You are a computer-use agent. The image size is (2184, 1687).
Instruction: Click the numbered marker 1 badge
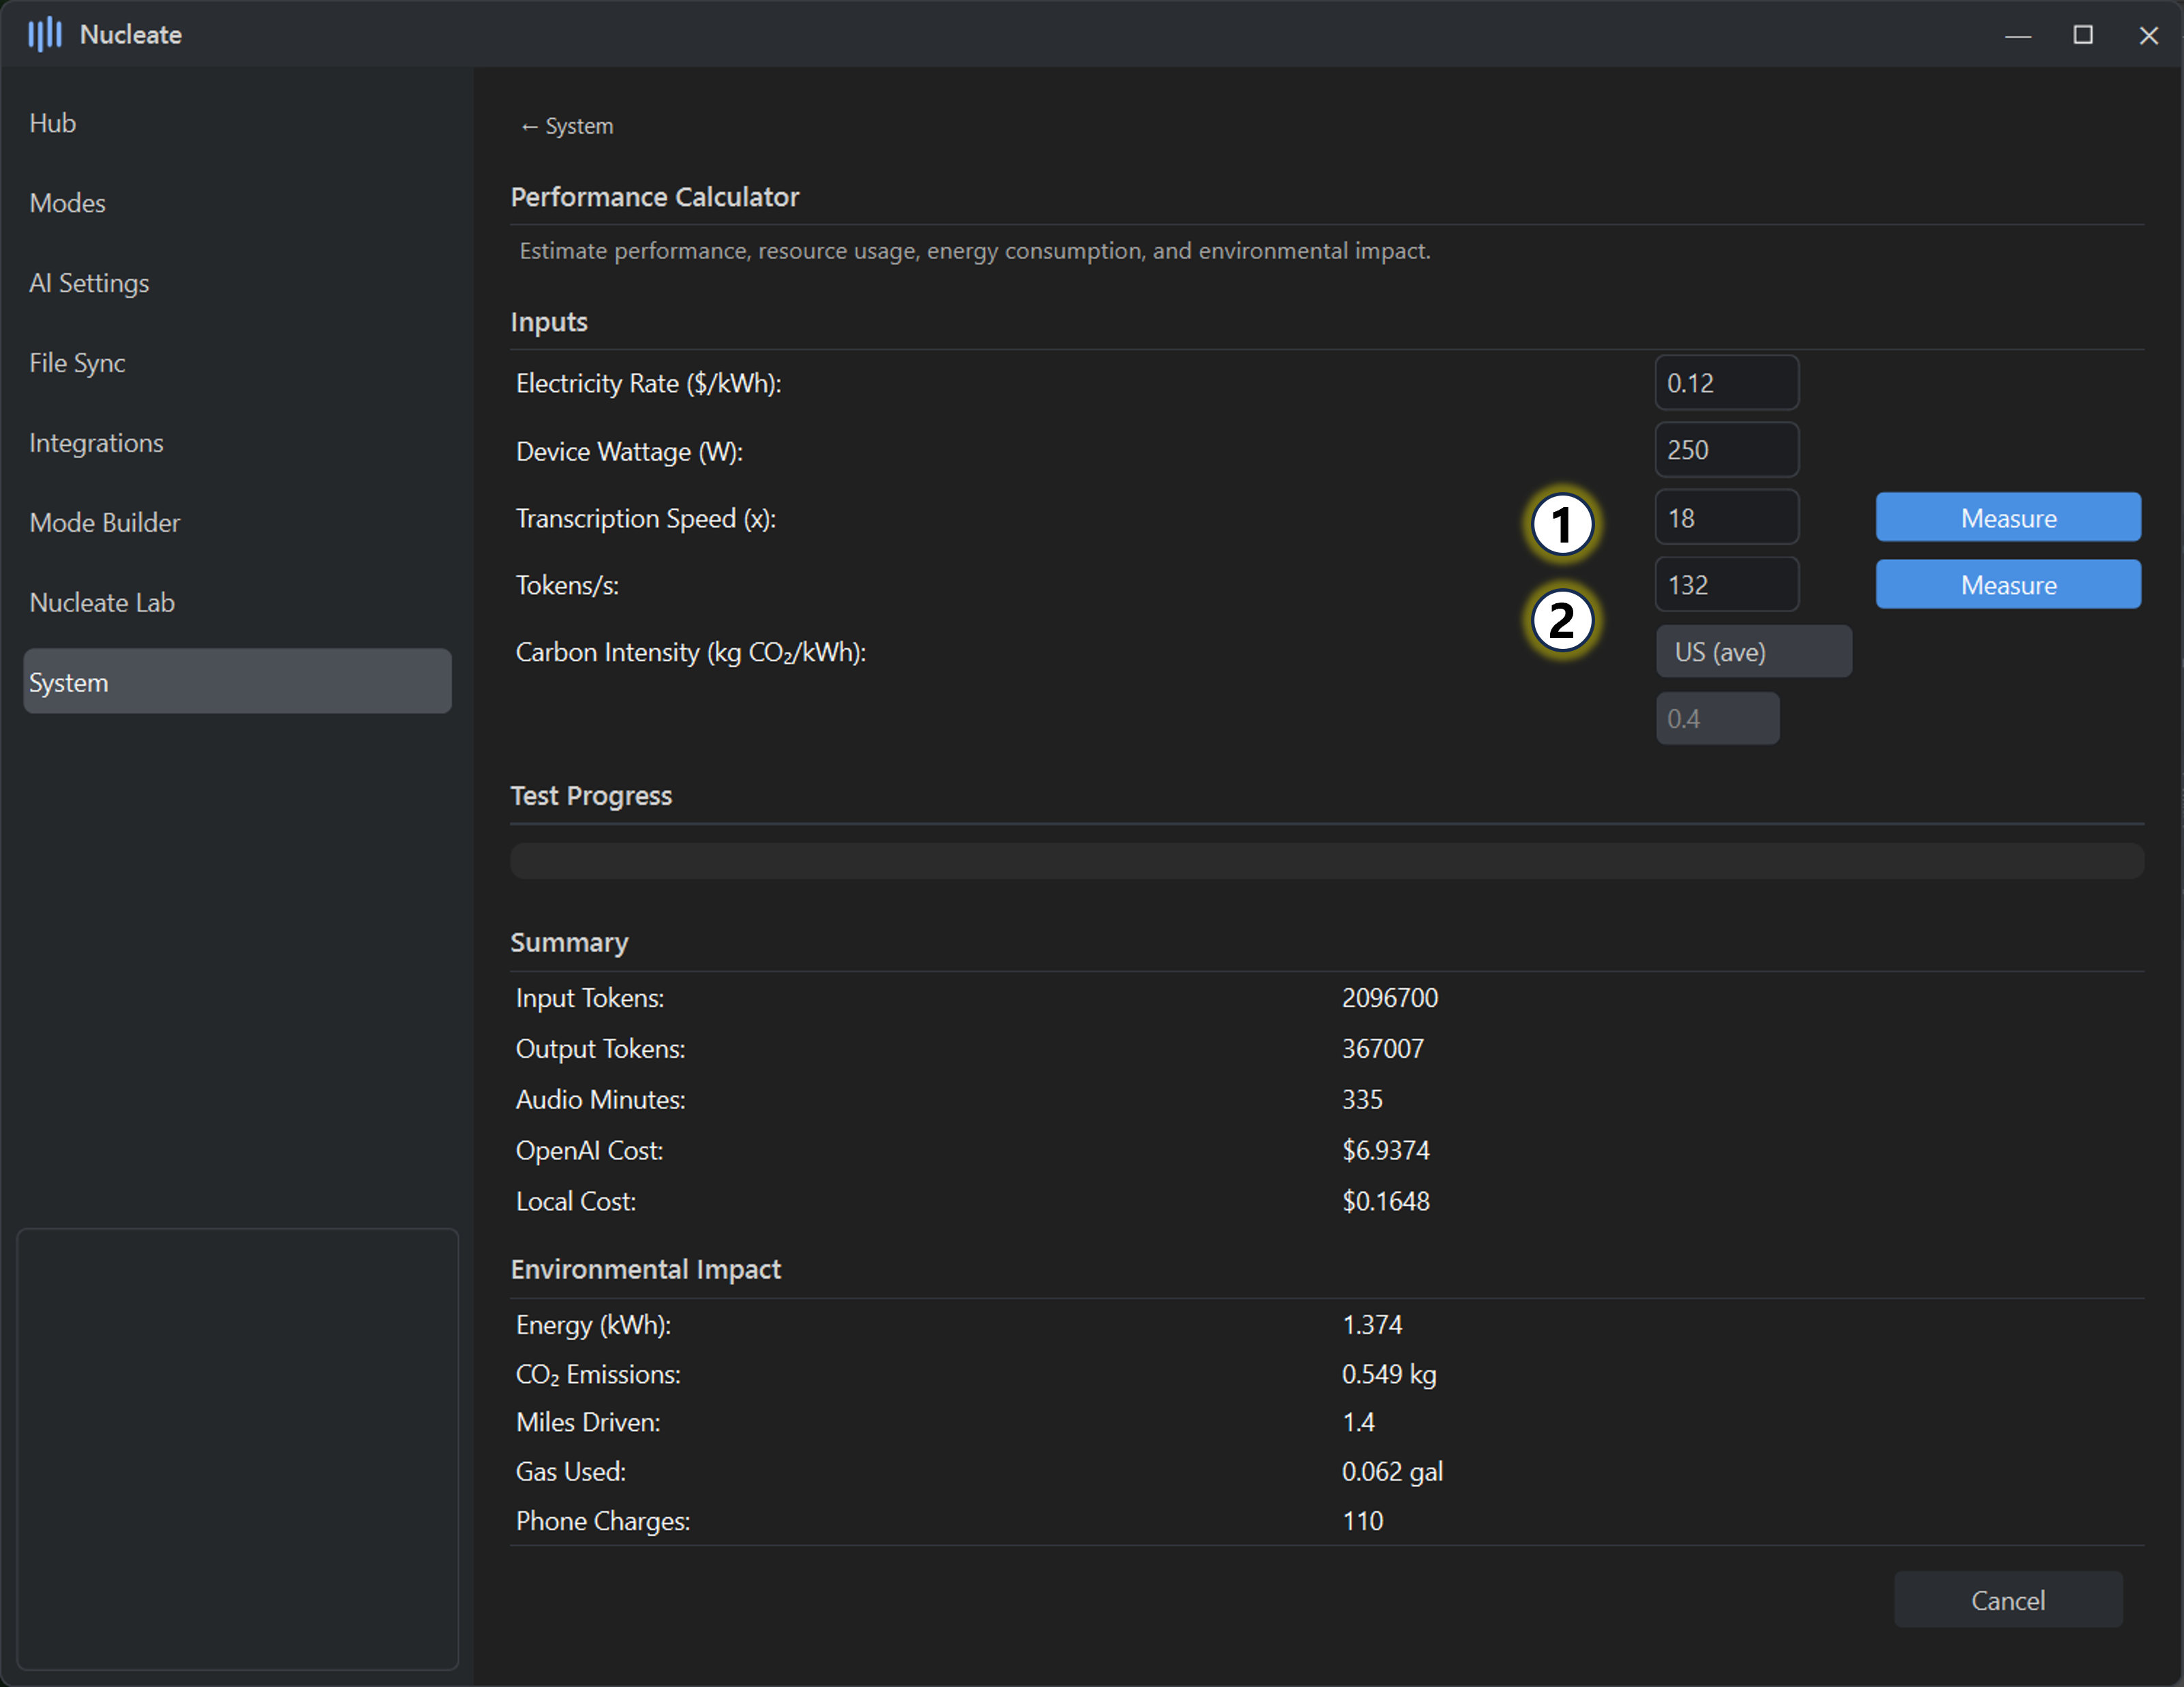point(1562,524)
